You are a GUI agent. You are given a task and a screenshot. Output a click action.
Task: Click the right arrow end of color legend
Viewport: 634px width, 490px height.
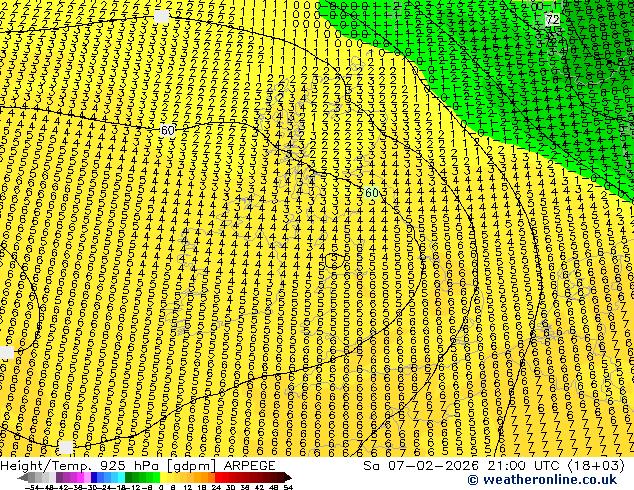point(287,477)
